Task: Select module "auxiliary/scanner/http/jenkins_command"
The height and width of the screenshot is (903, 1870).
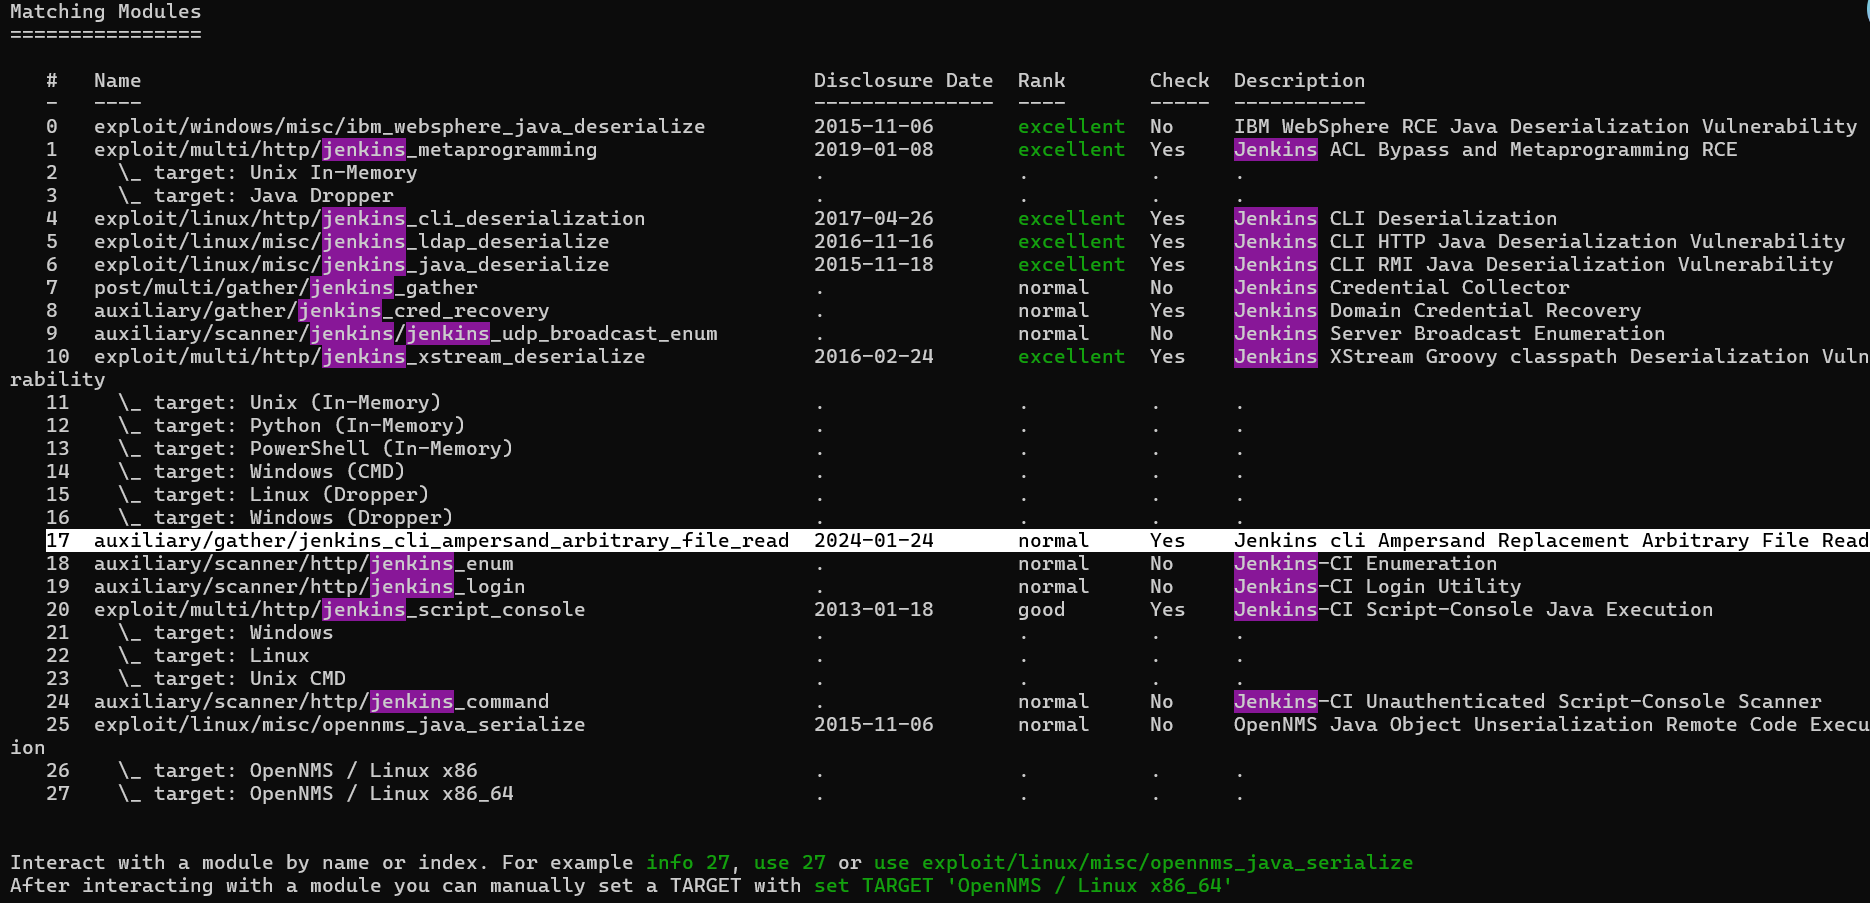Action: click(x=322, y=702)
